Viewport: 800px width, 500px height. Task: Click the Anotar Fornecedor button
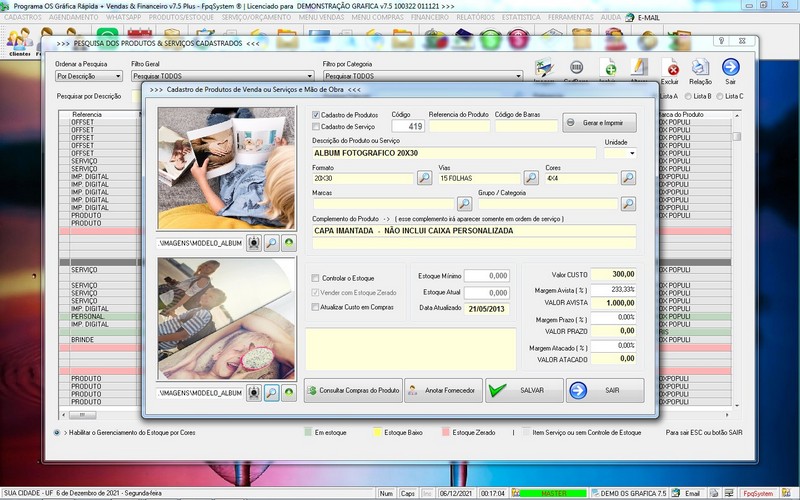point(443,390)
